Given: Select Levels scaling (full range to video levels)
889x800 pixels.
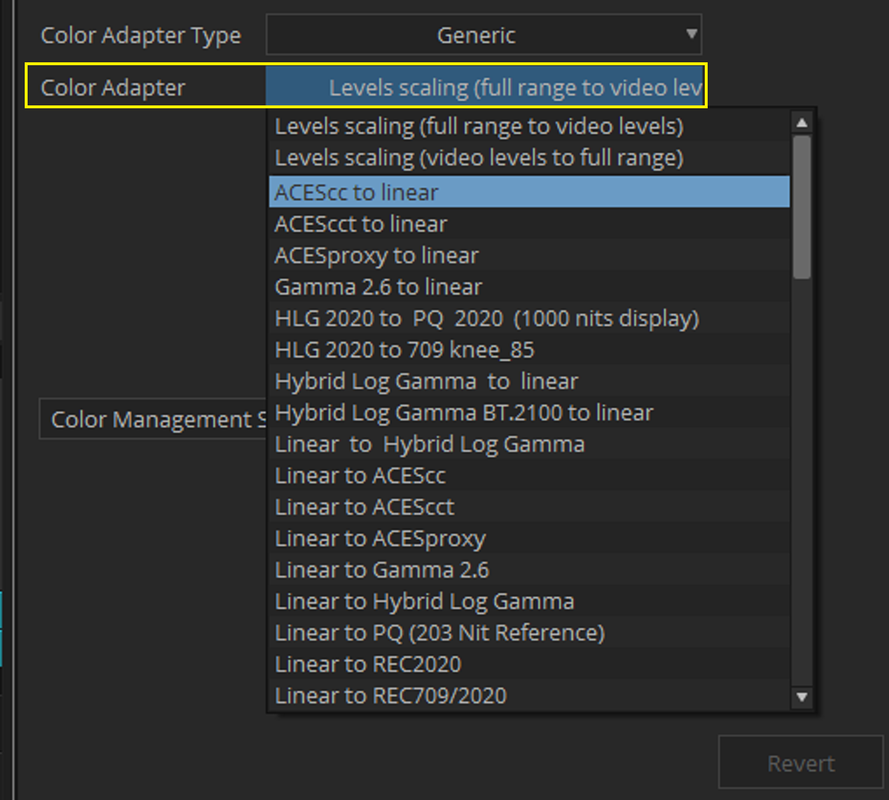Looking at the screenshot, I should 529,126.
